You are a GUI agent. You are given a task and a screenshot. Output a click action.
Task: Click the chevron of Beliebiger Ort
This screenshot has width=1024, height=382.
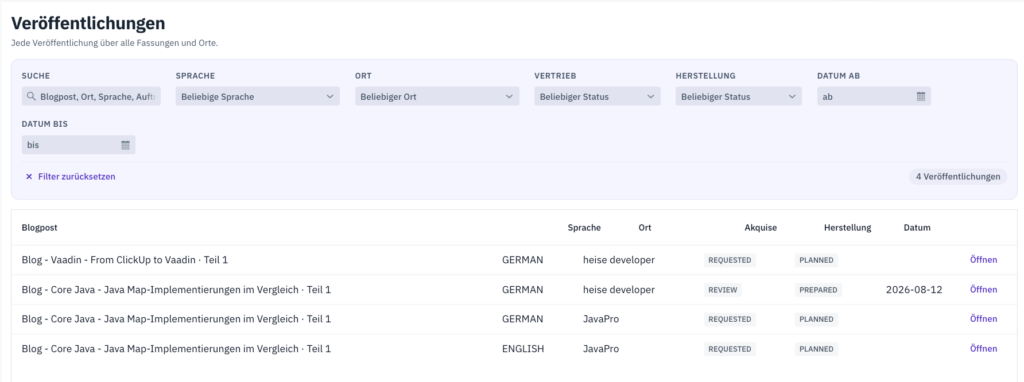(509, 97)
